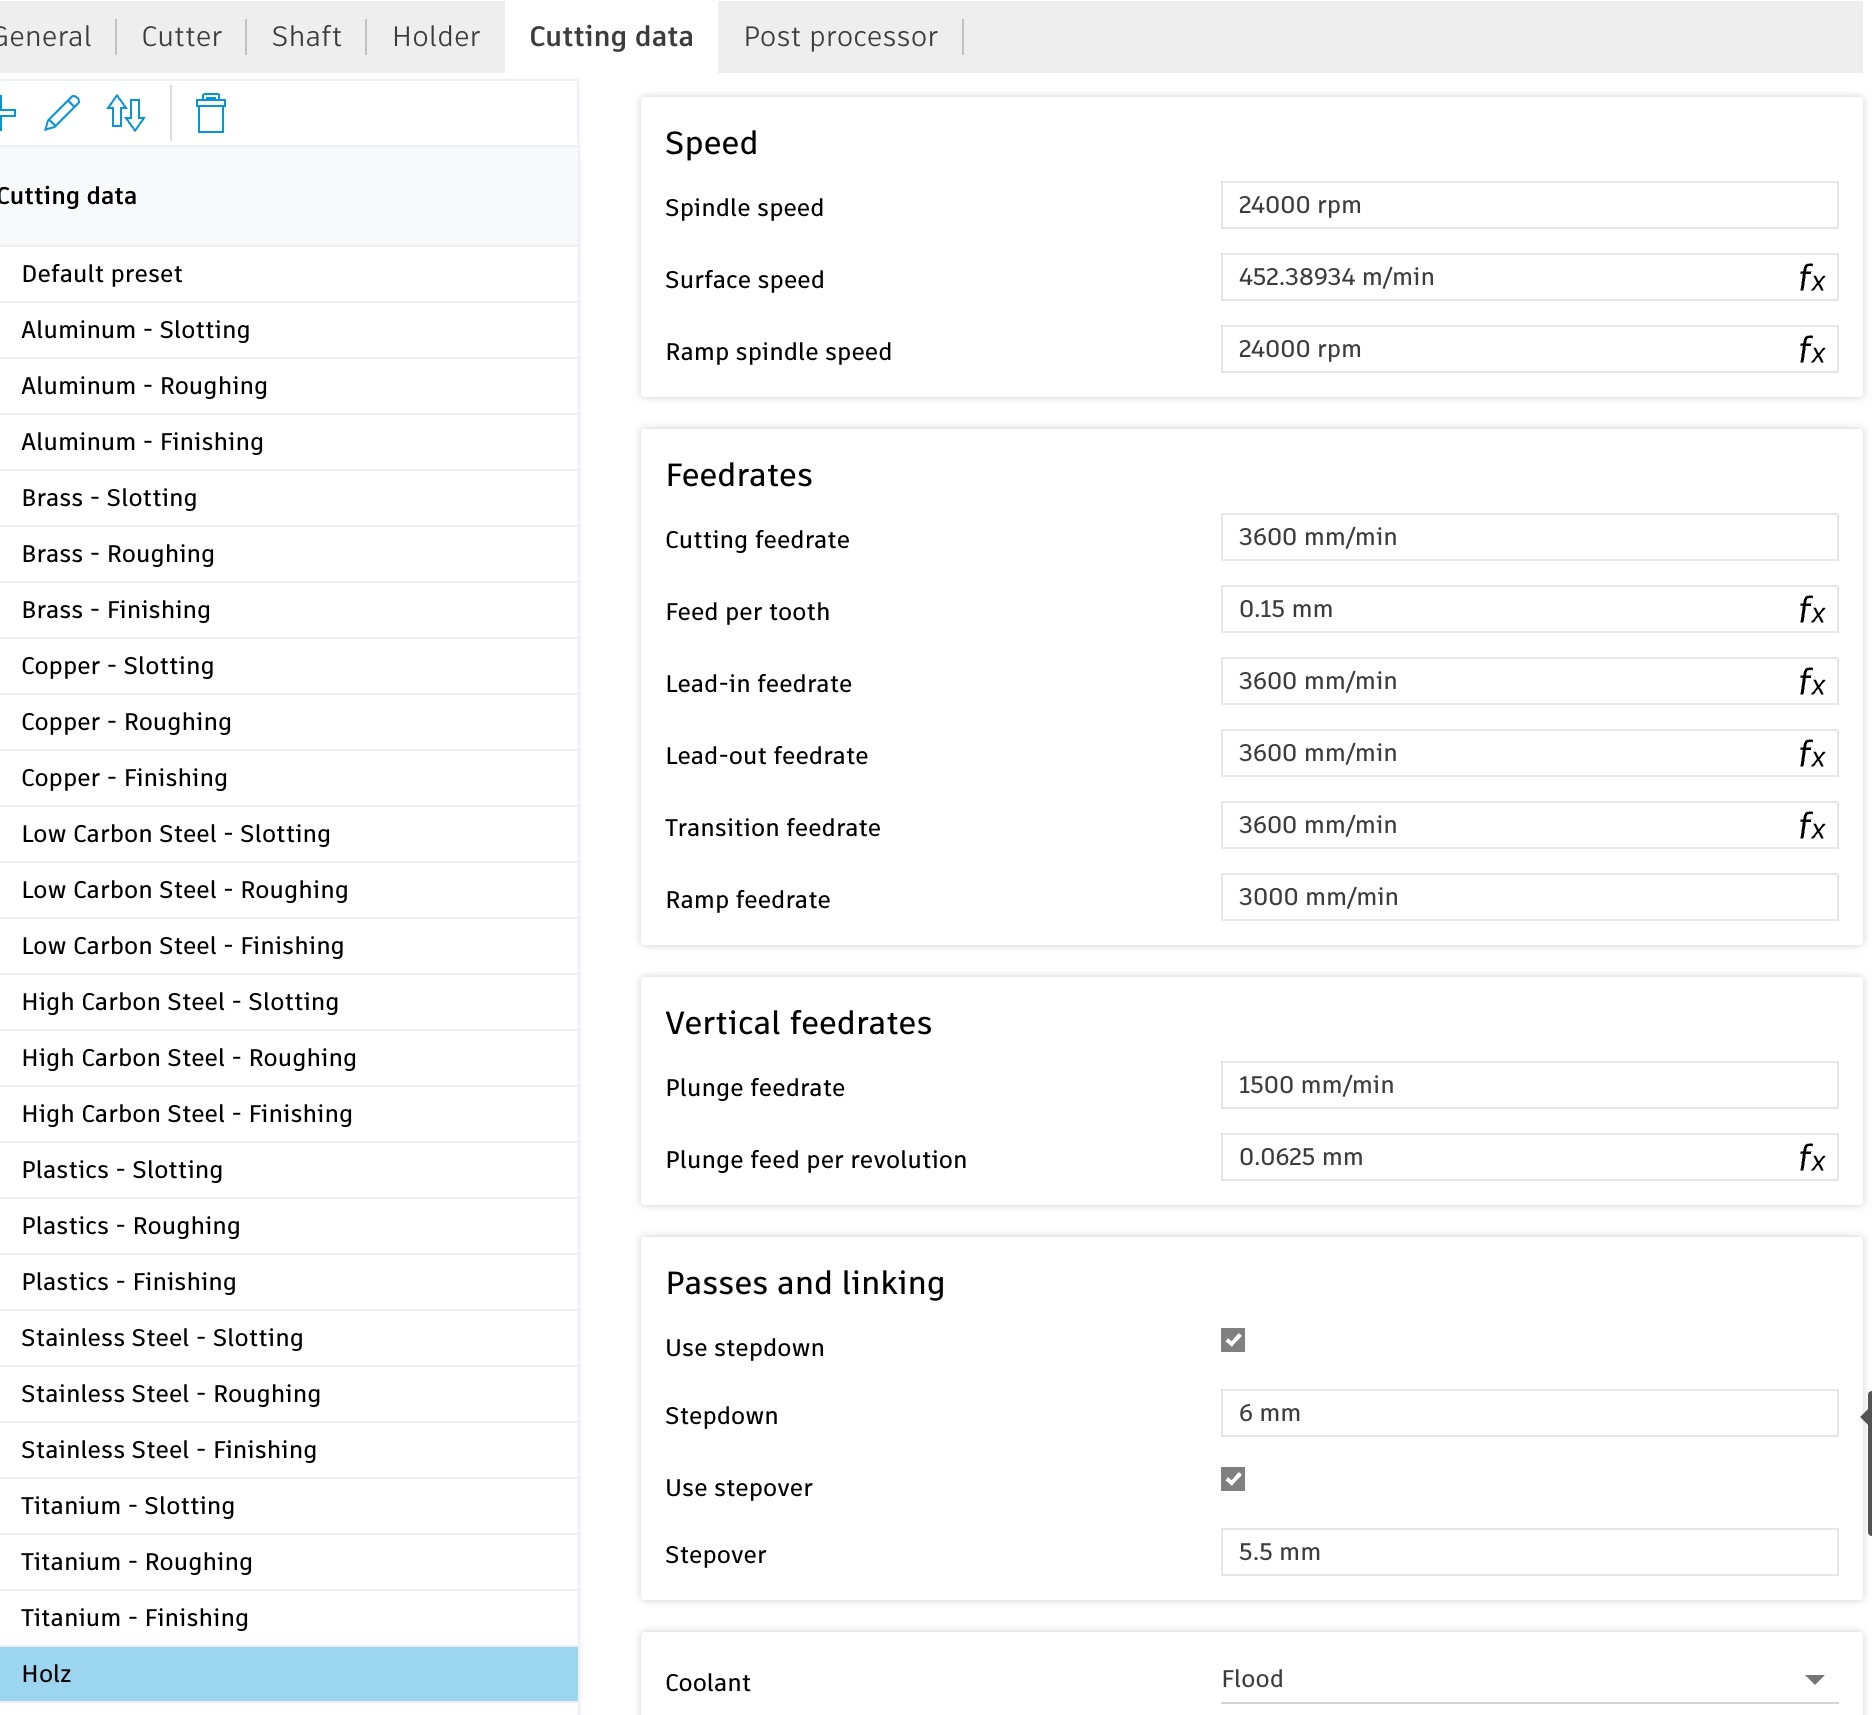Open fx expression for Lead-out feedrate

point(1811,753)
